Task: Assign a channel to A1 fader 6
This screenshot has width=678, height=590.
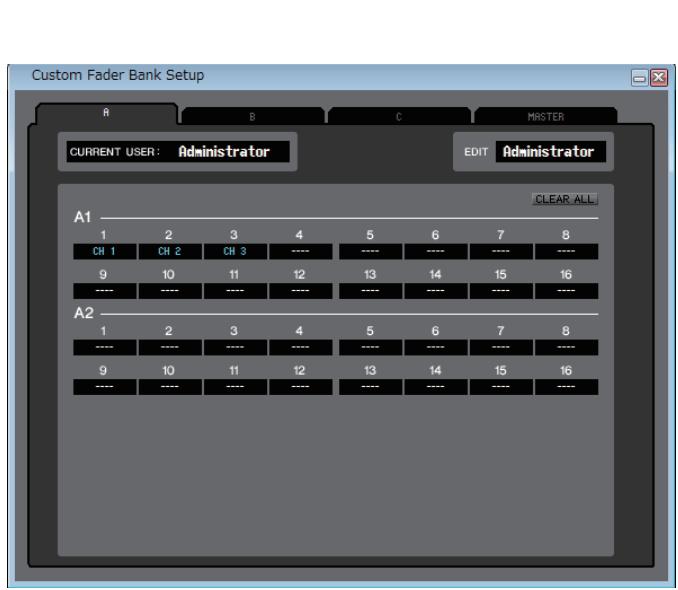Action: pos(436,251)
